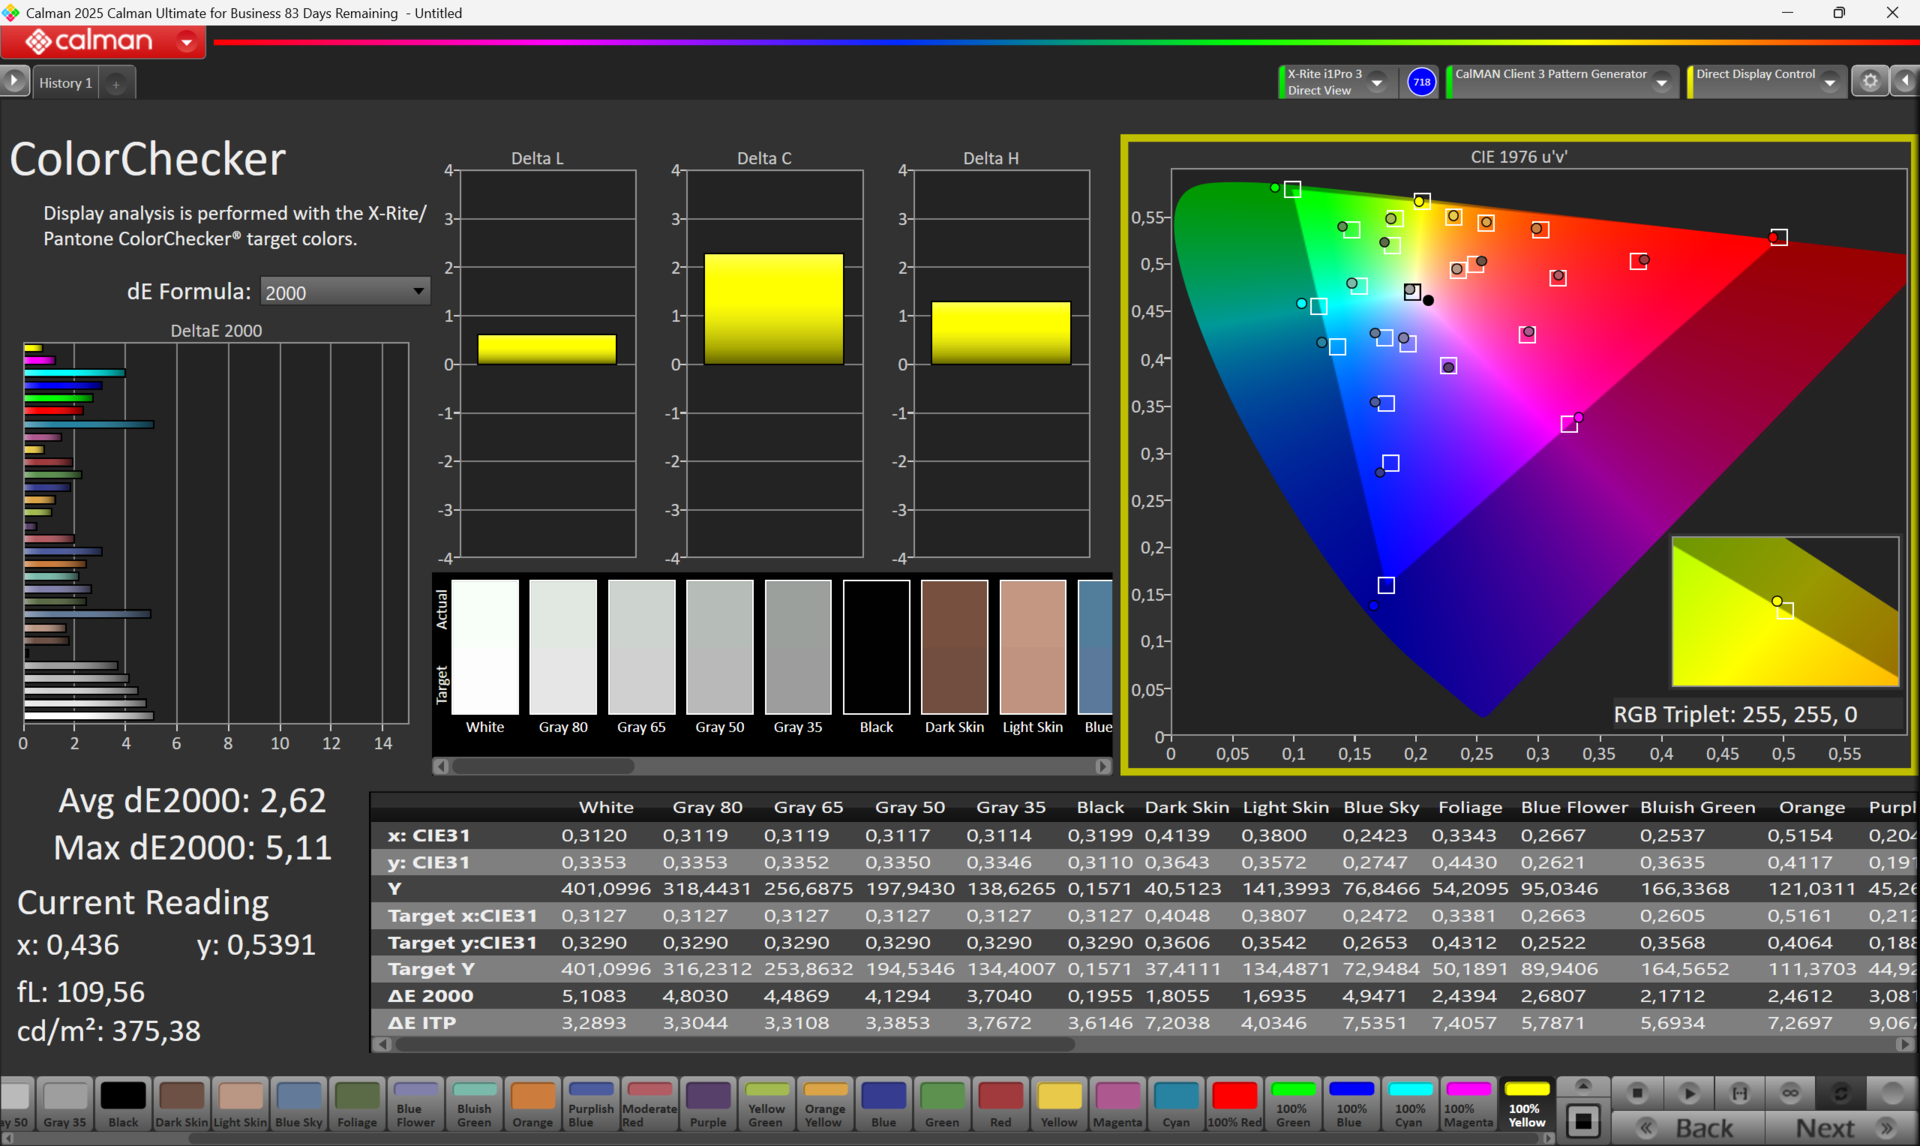Click the bracketed single-read icon
The height and width of the screenshot is (1146, 1920).
click(1739, 1093)
